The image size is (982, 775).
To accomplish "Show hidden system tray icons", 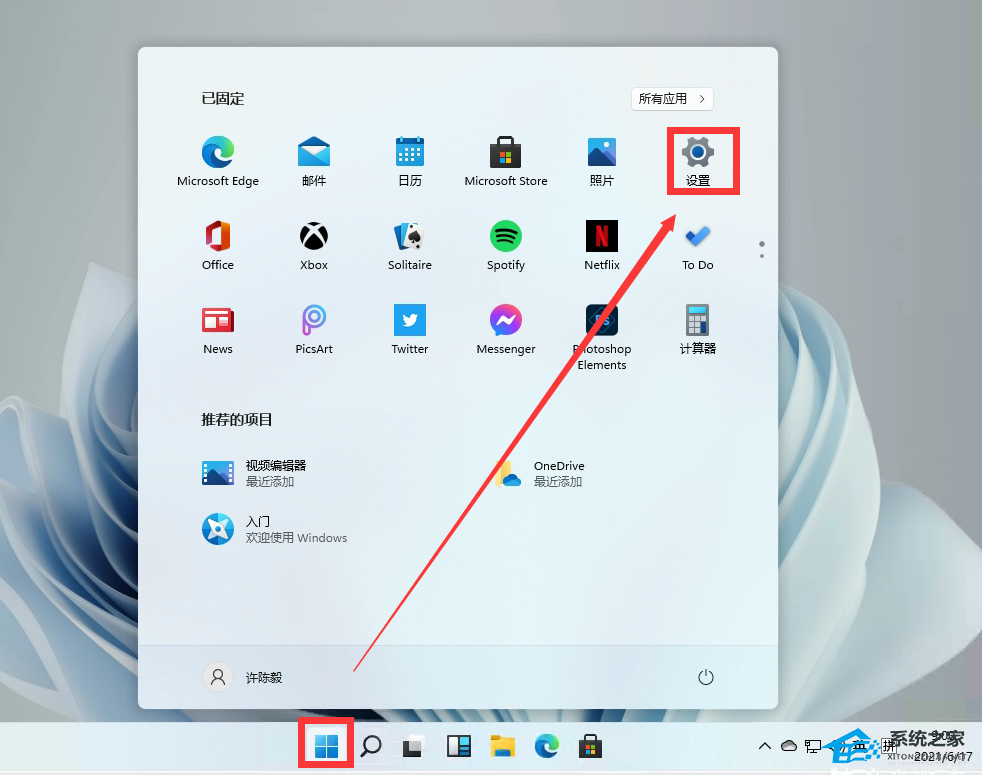I will (x=764, y=745).
